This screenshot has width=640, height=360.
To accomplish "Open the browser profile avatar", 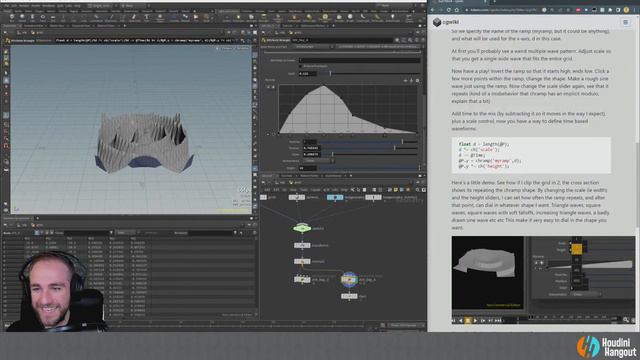I will tap(626, 10).
